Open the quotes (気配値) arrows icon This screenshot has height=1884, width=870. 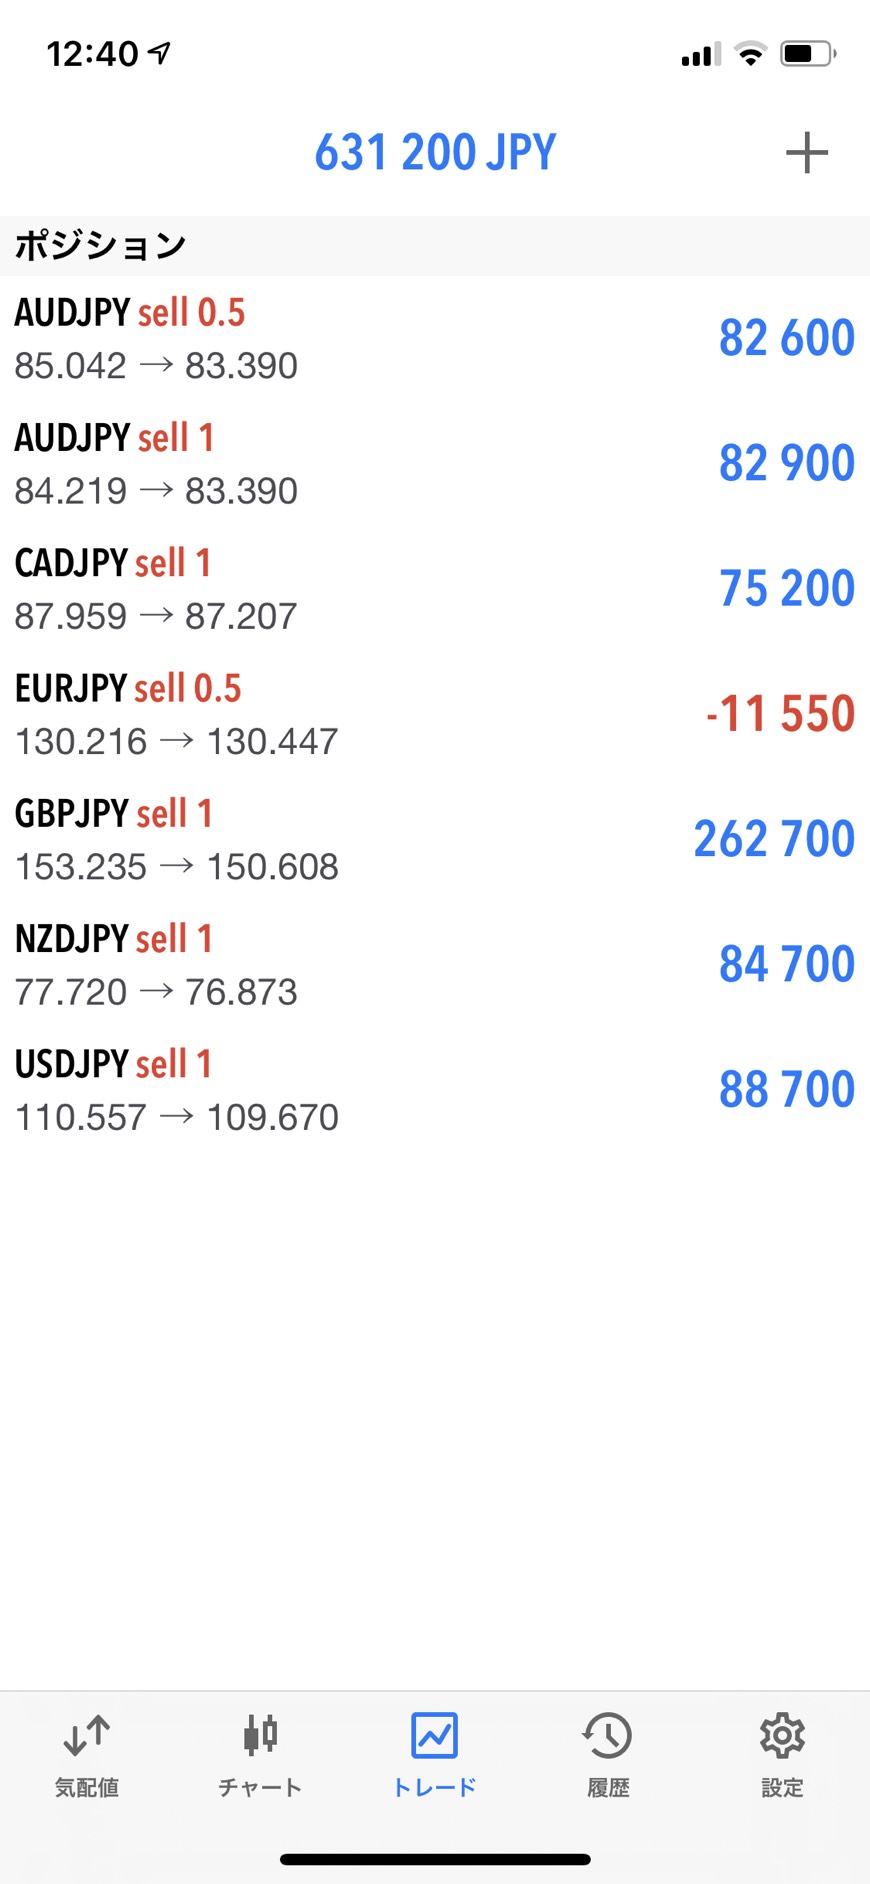point(86,1736)
